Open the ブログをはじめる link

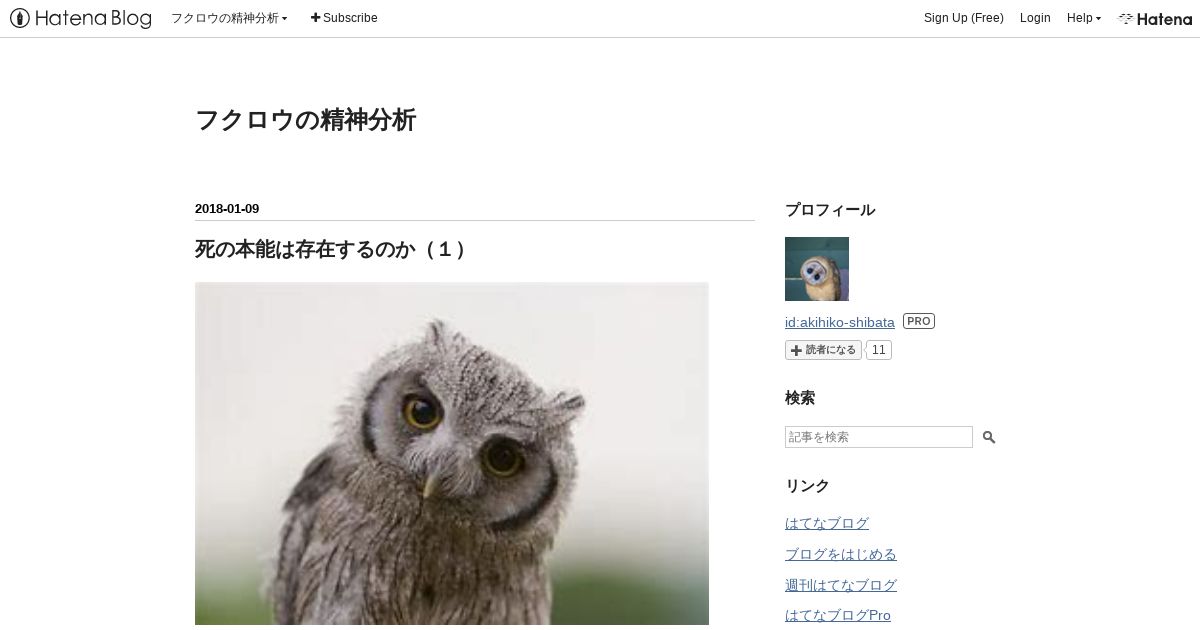tap(841, 554)
